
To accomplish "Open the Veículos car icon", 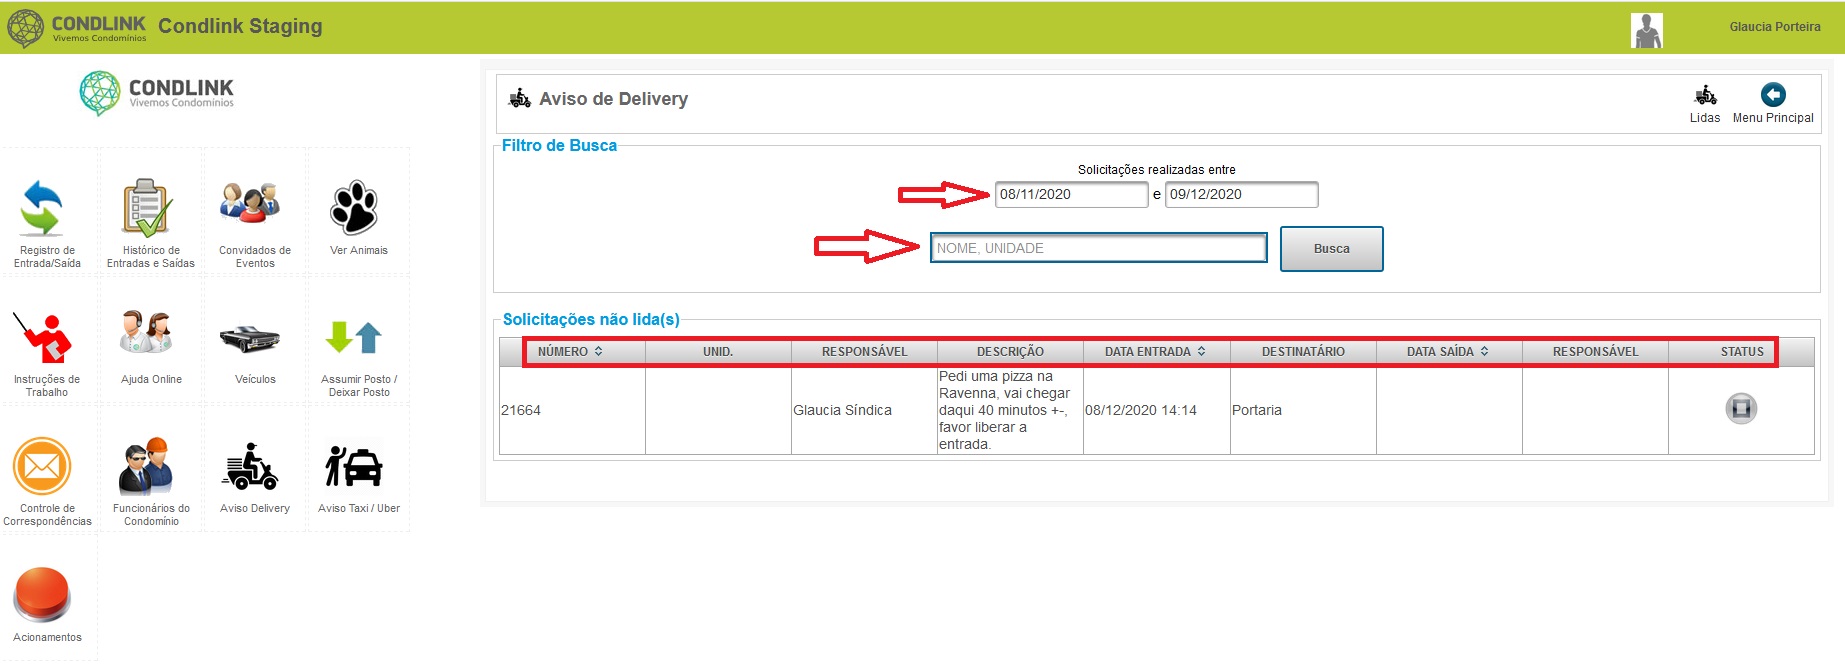I will pyautogui.click(x=250, y=339).
